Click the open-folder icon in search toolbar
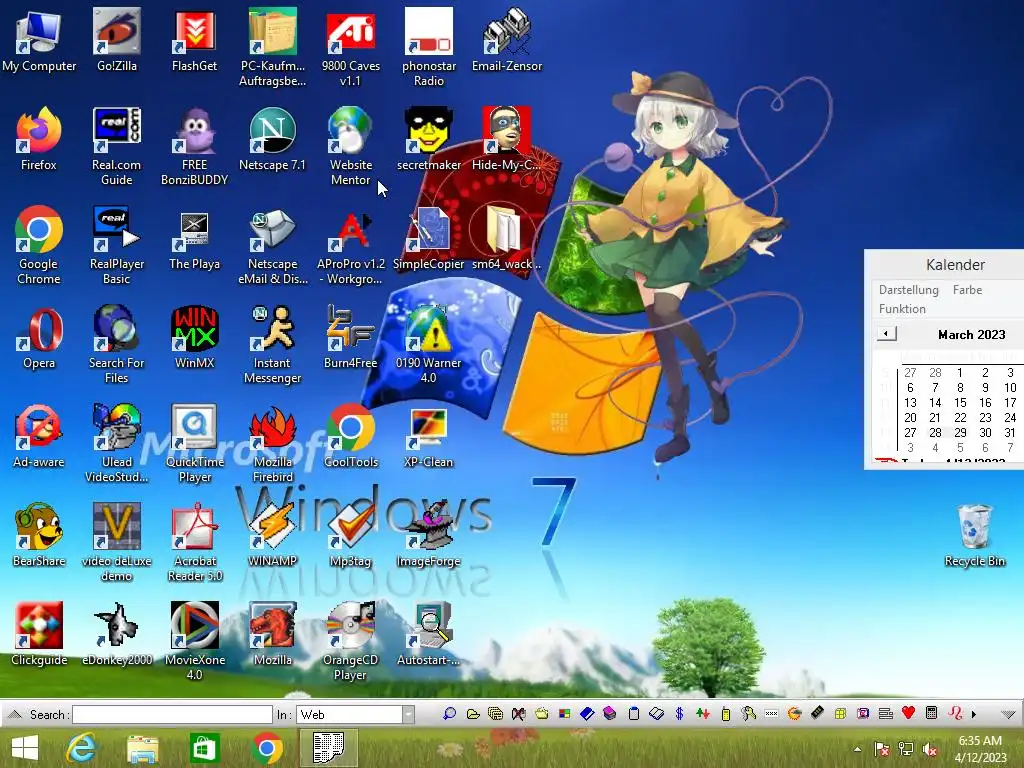The width and height of the screenshot is (1024, 768). coord(473,714)
